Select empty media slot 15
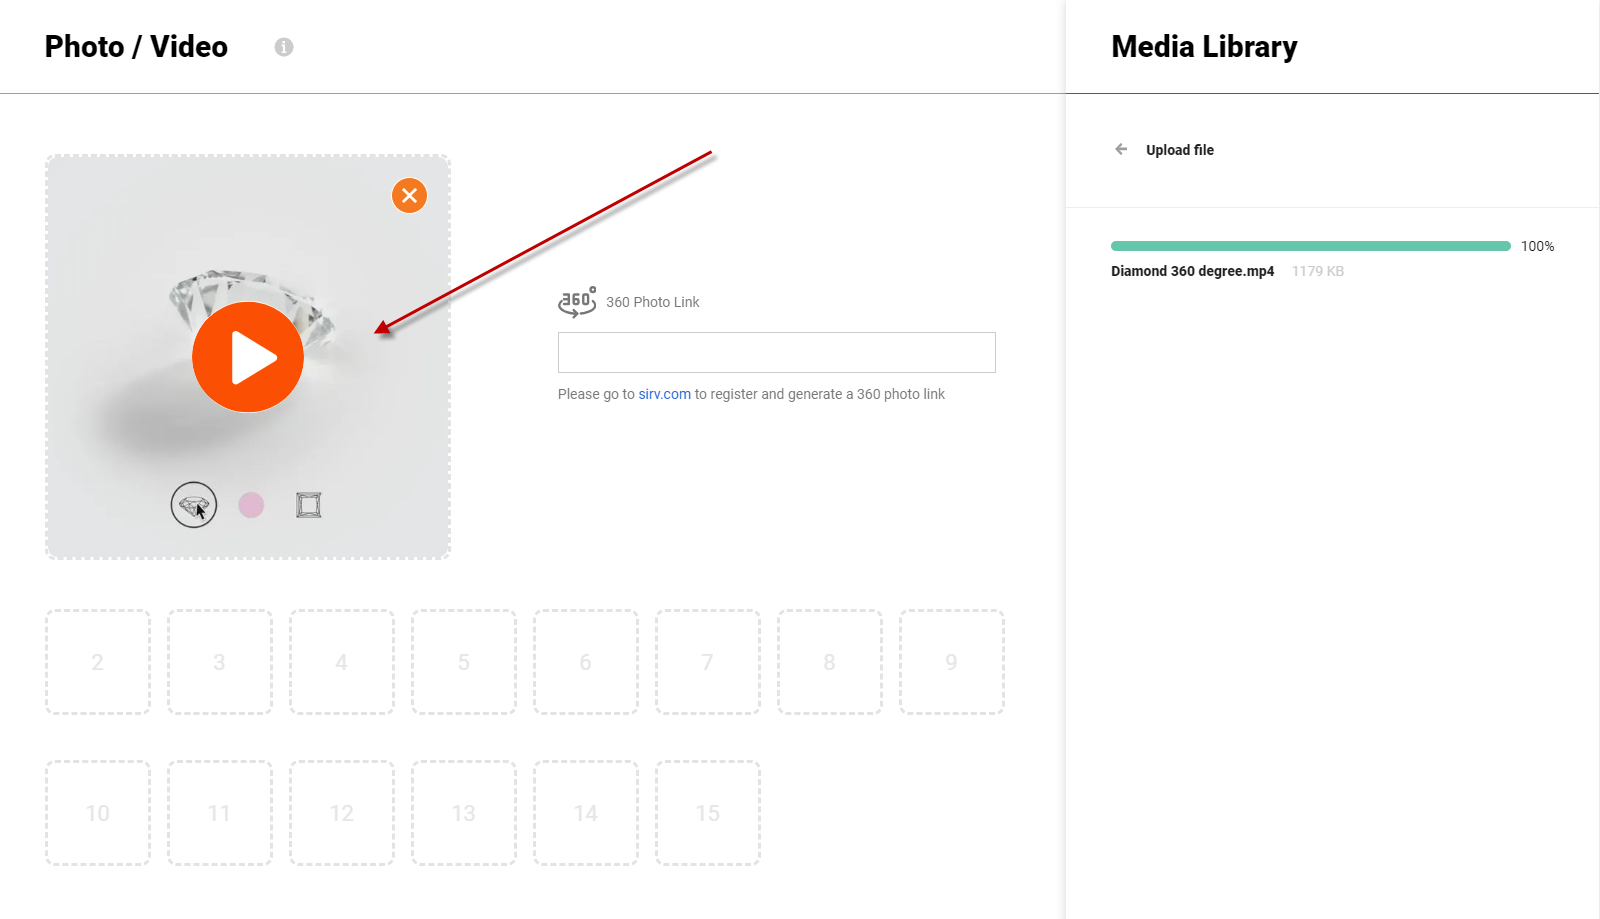The image size is (1600, 919). 708,813
